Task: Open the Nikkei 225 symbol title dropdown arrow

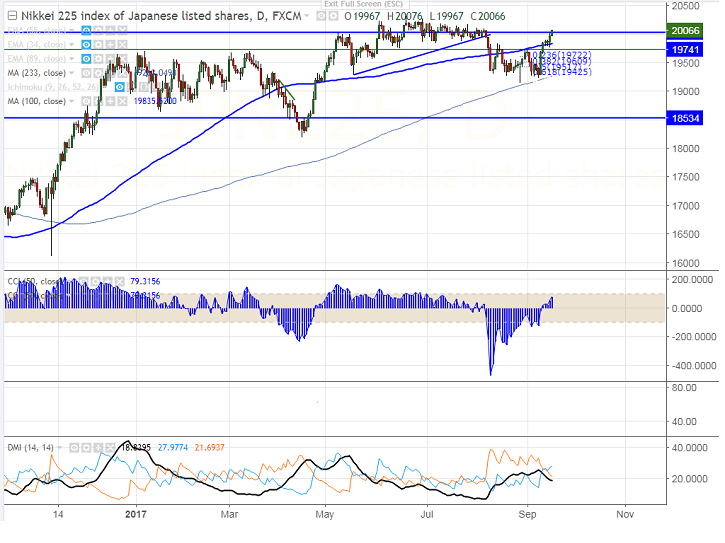Action: pyautogui.click(x=306, y=16)
